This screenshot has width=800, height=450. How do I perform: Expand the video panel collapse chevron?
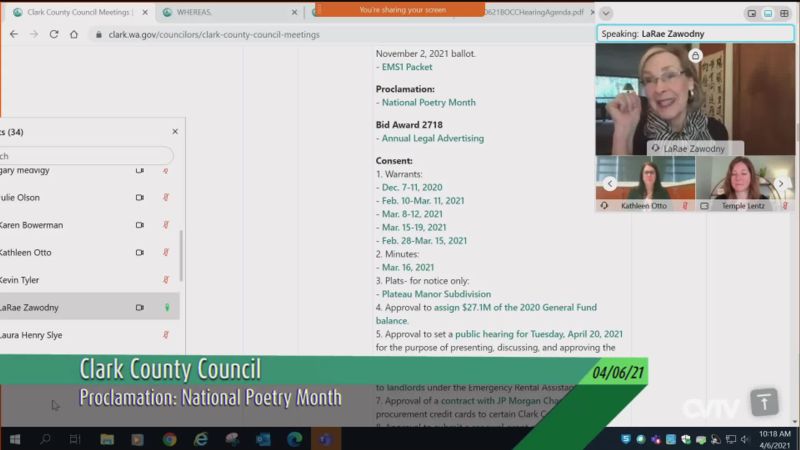coord(606,13)
